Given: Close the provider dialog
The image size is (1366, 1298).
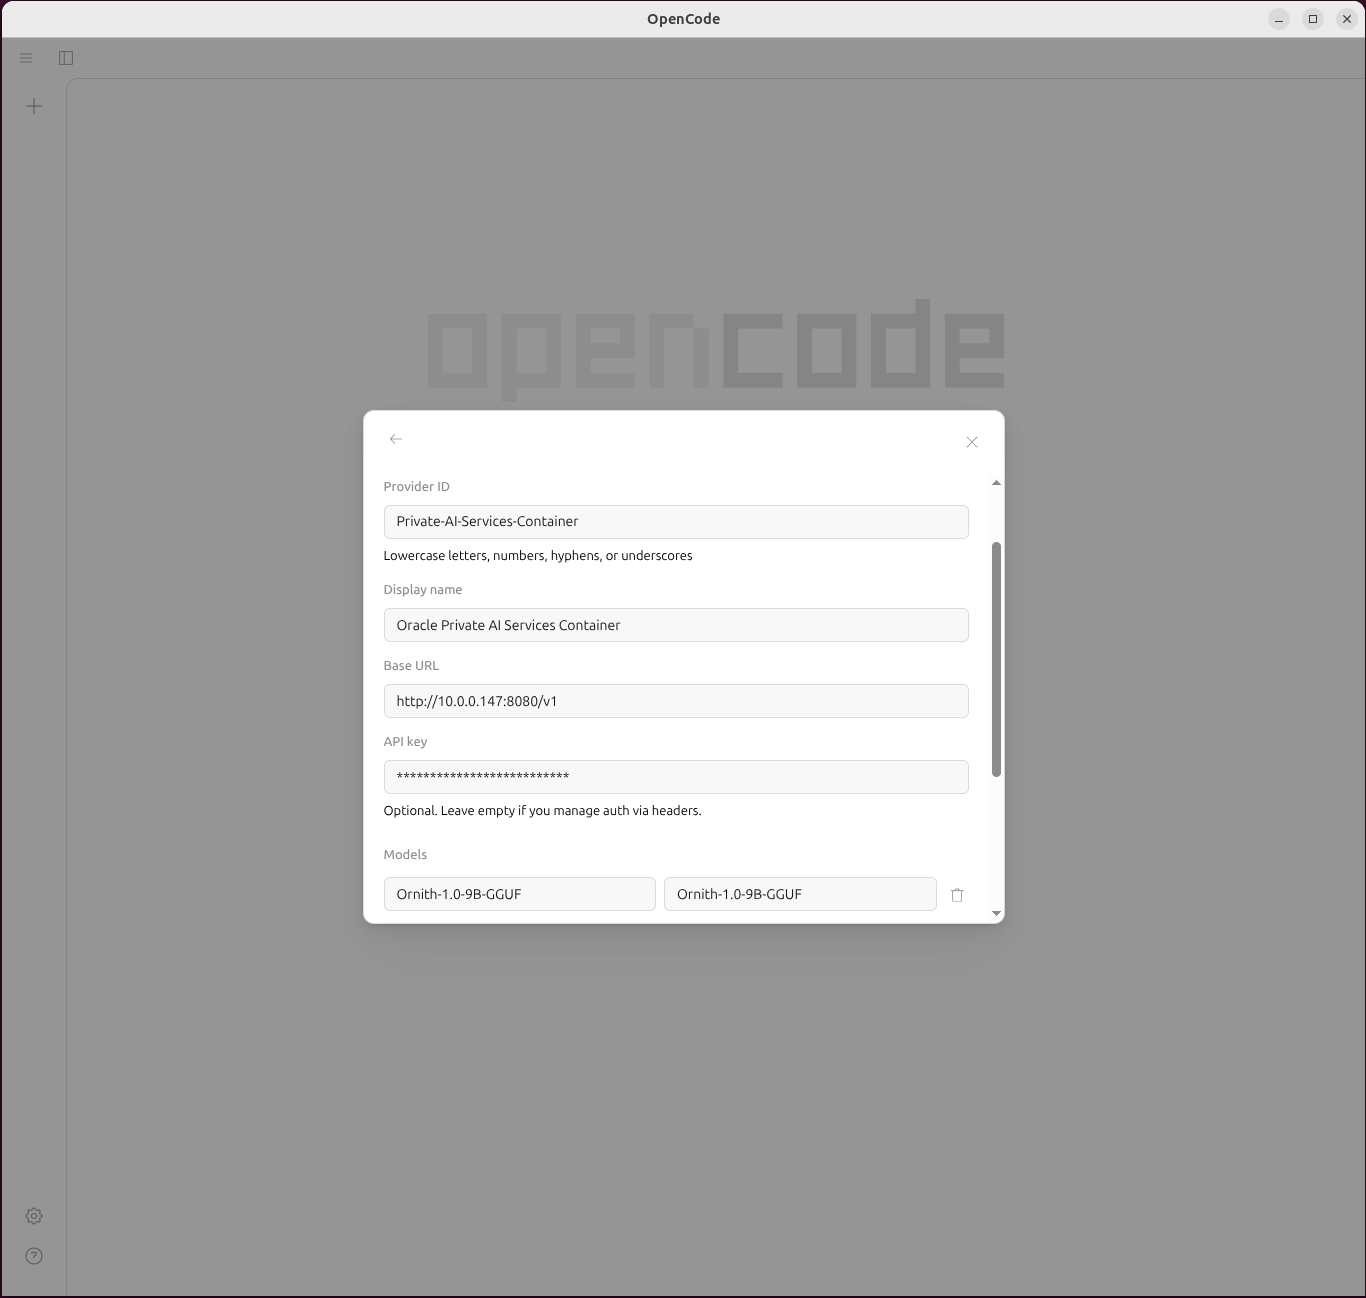Looking at the screenshot, I should click(x=972, y=442).
